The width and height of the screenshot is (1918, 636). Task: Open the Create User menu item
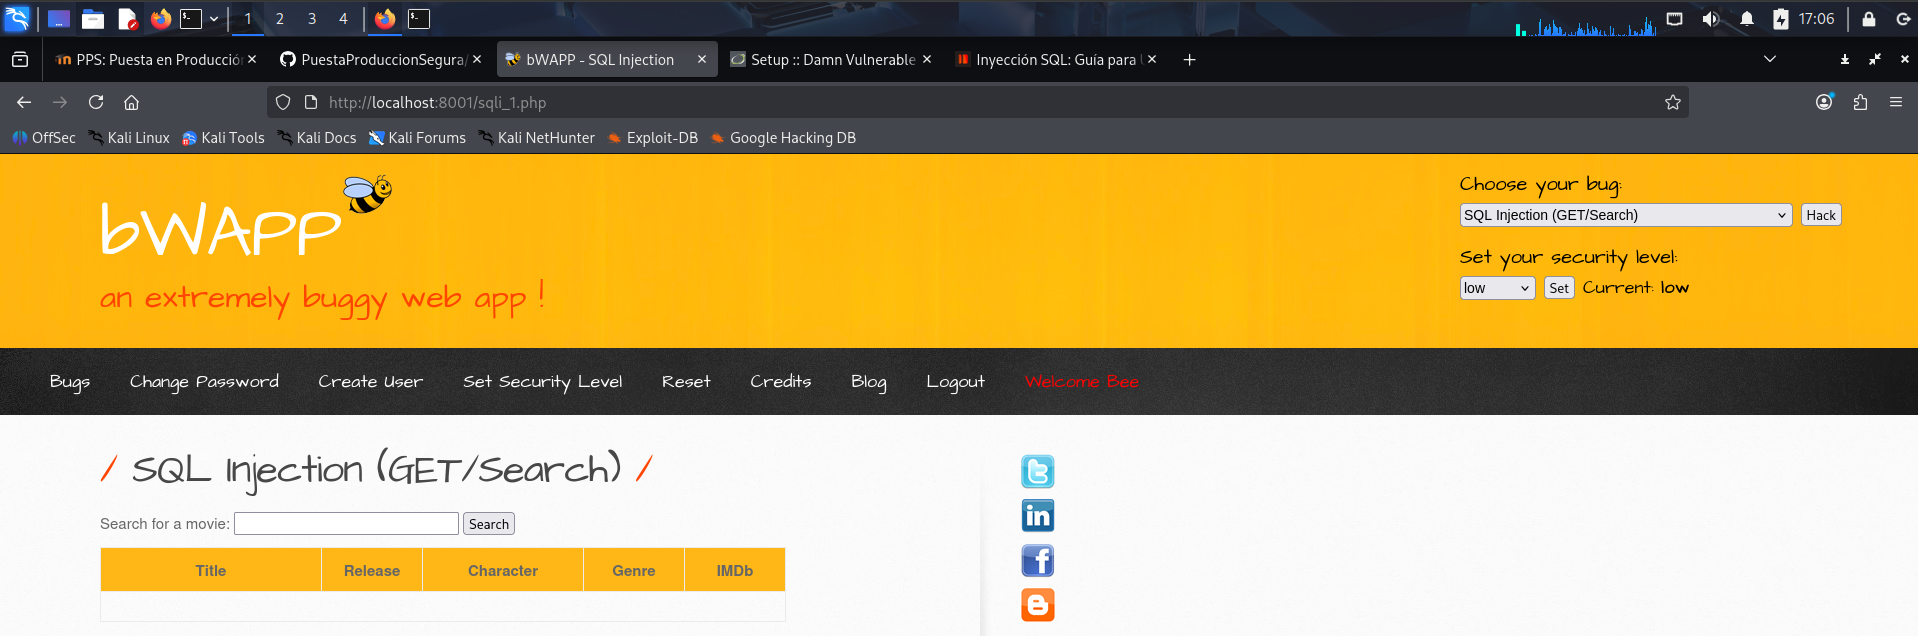pyautogui.click(x=370, y=382)
